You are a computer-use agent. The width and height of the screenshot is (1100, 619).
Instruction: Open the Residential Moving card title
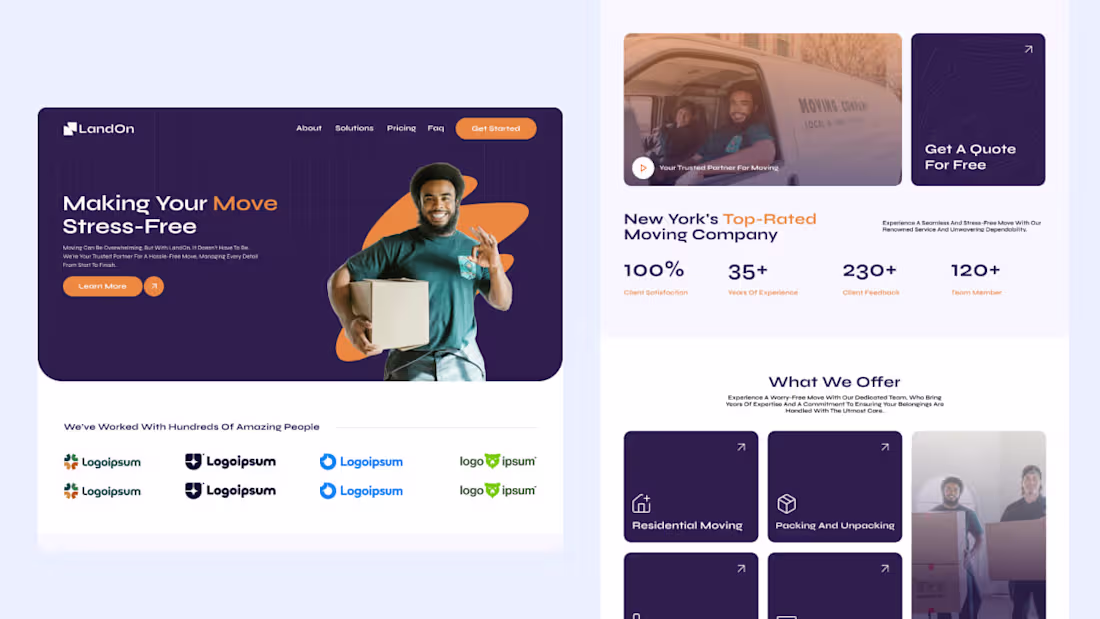tap(687, 525)
